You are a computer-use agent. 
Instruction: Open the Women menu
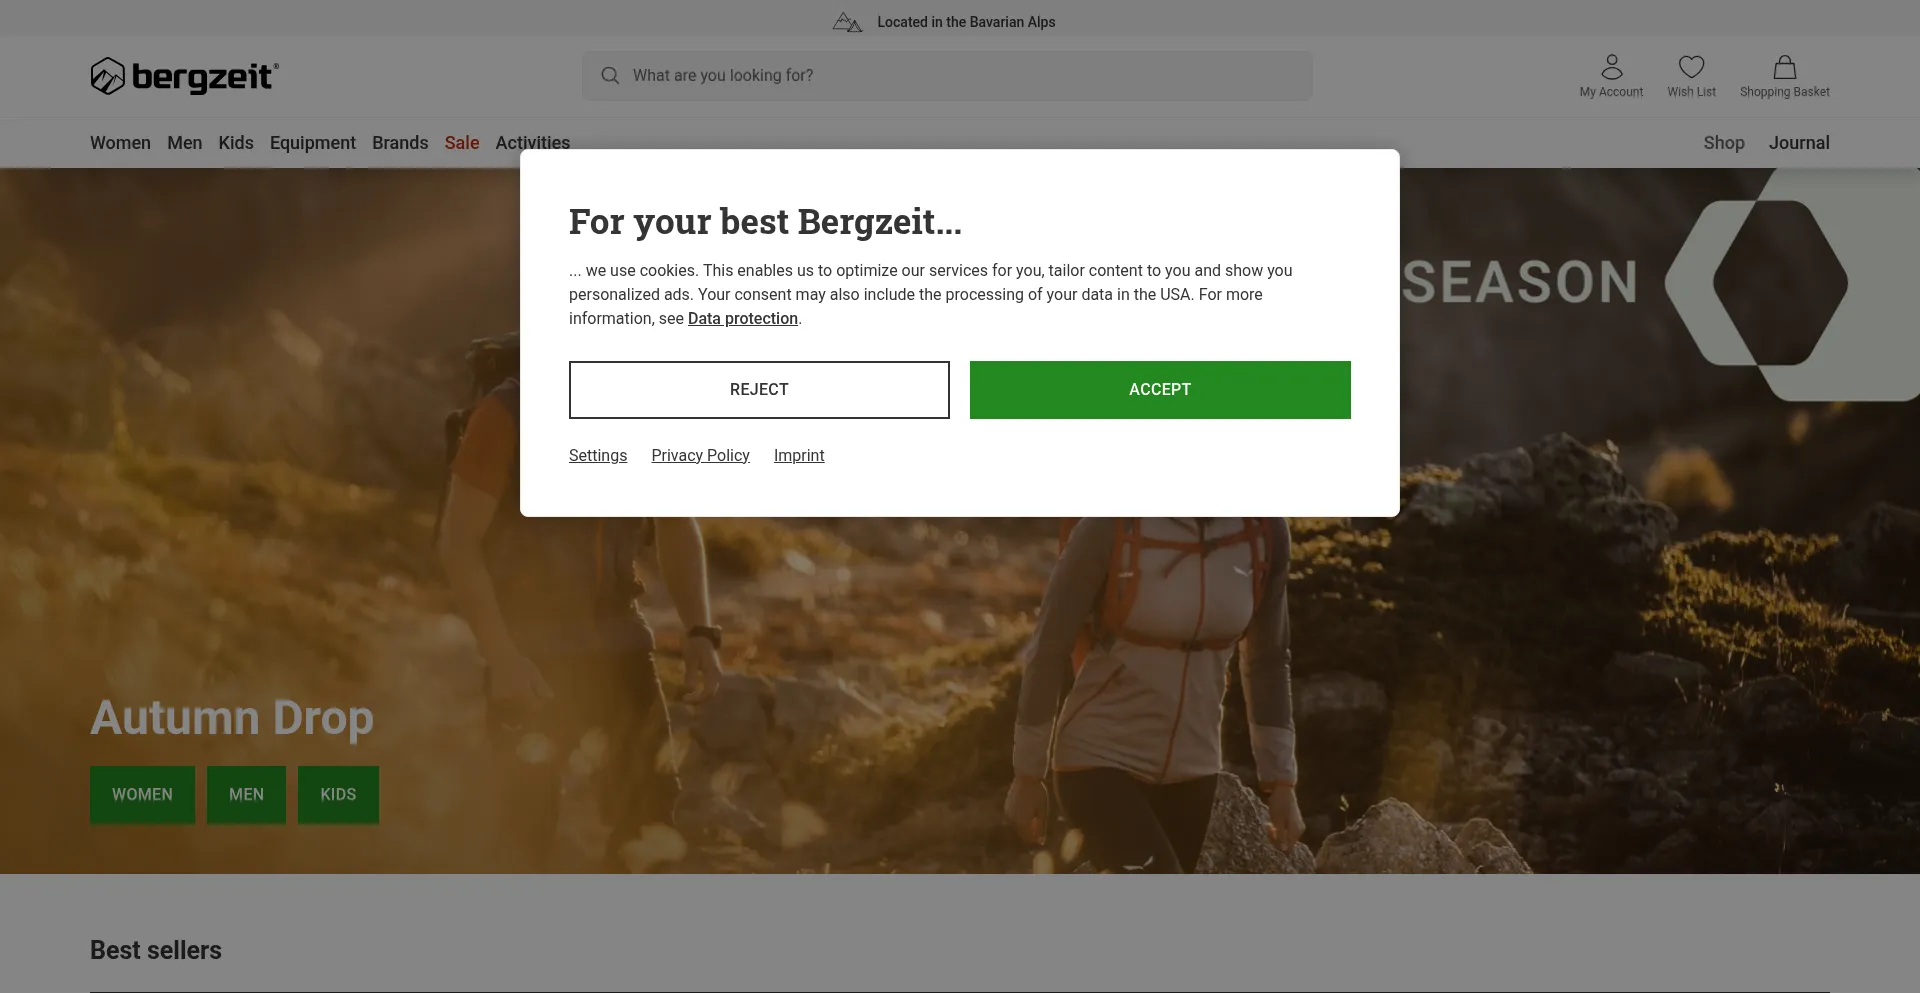[x=120, y=143]
